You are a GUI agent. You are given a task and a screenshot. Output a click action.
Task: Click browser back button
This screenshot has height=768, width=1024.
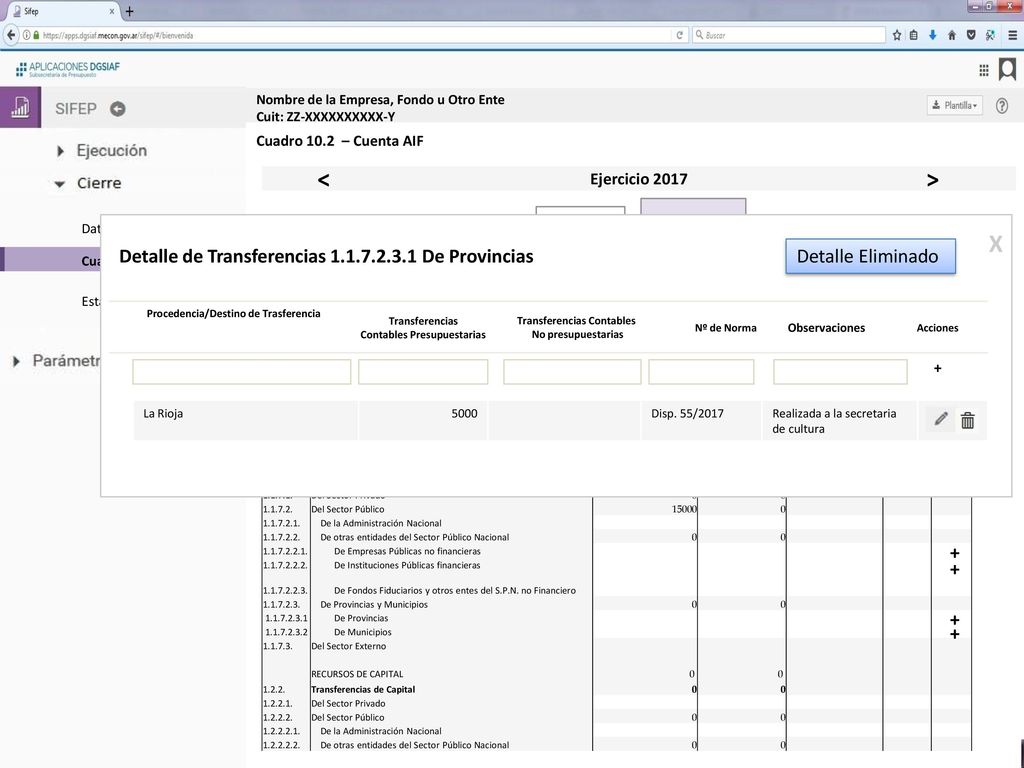point(10,35)
